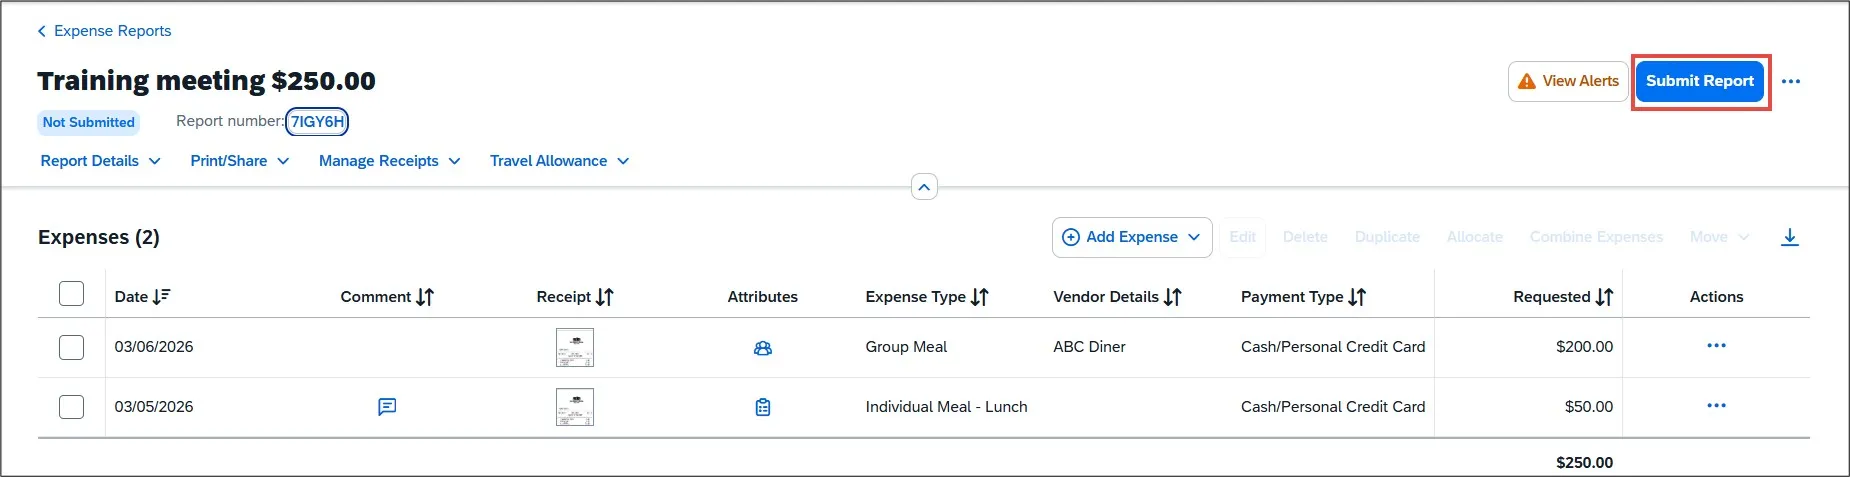Open Individual Meal receipt thumbnail
Viewport: 1850px width, 477px height.
tap(575, 407)
